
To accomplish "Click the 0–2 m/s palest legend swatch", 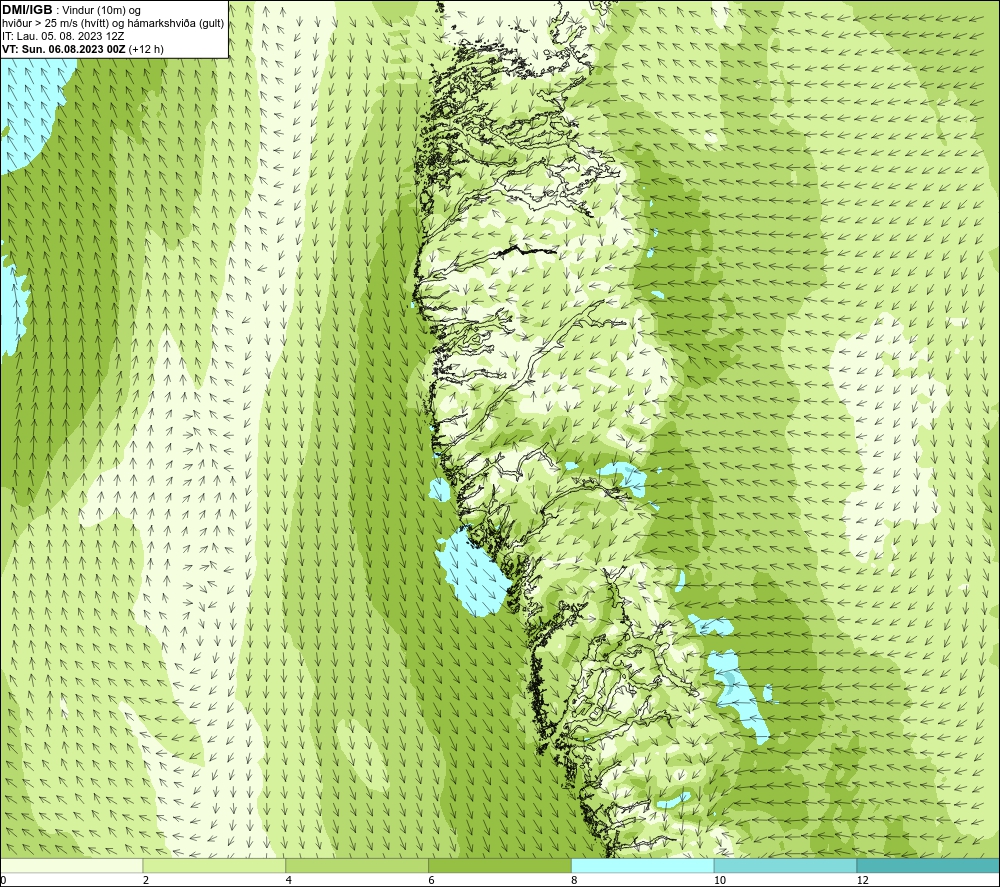I will pos(71,865).
